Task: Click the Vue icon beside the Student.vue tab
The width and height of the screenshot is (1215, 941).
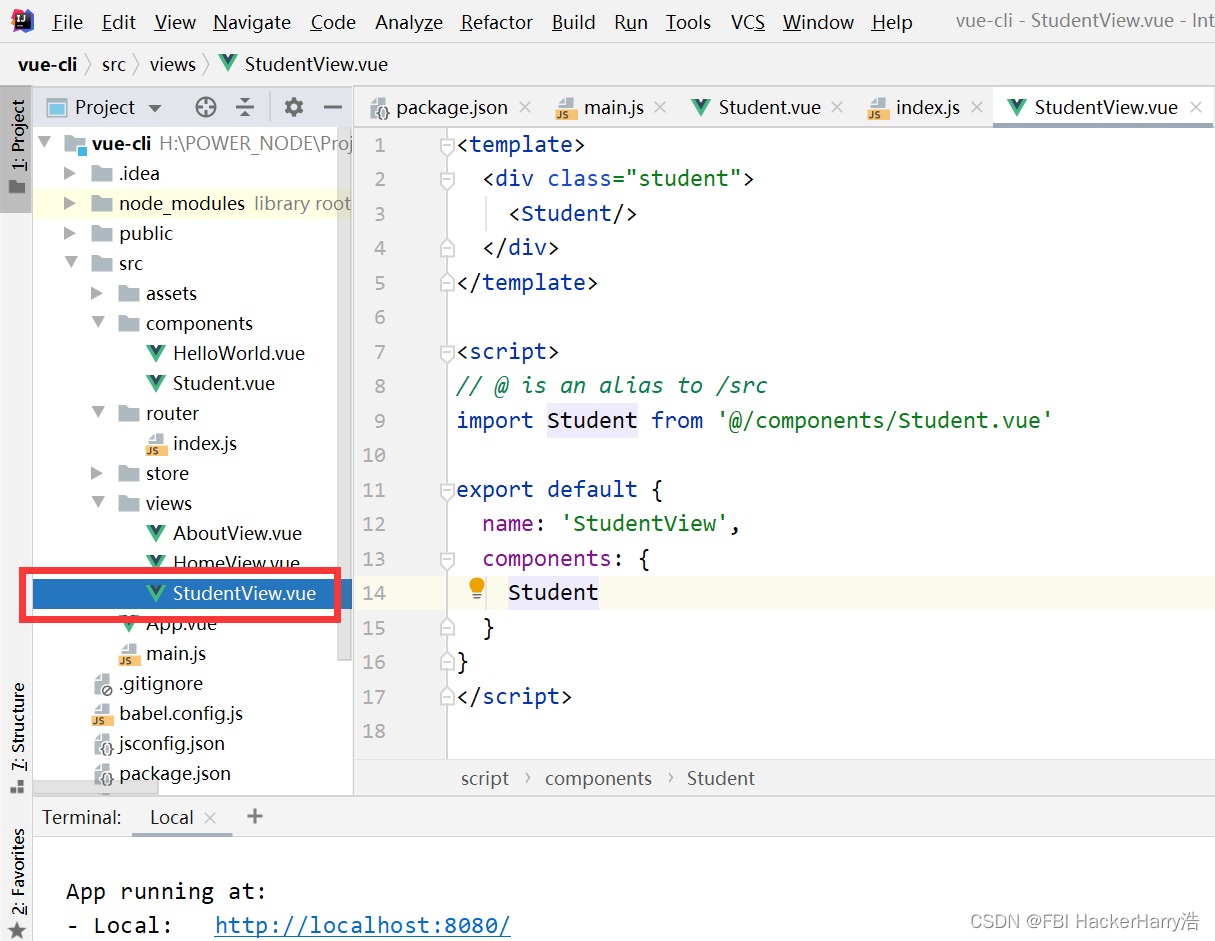Action: click(702, 107)
